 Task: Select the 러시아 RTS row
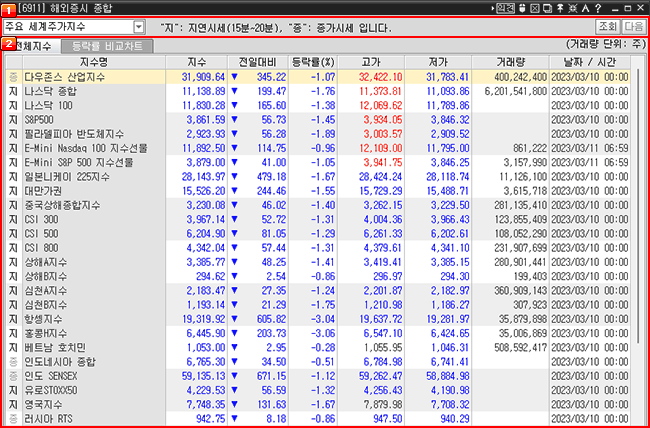click(318, 419)
